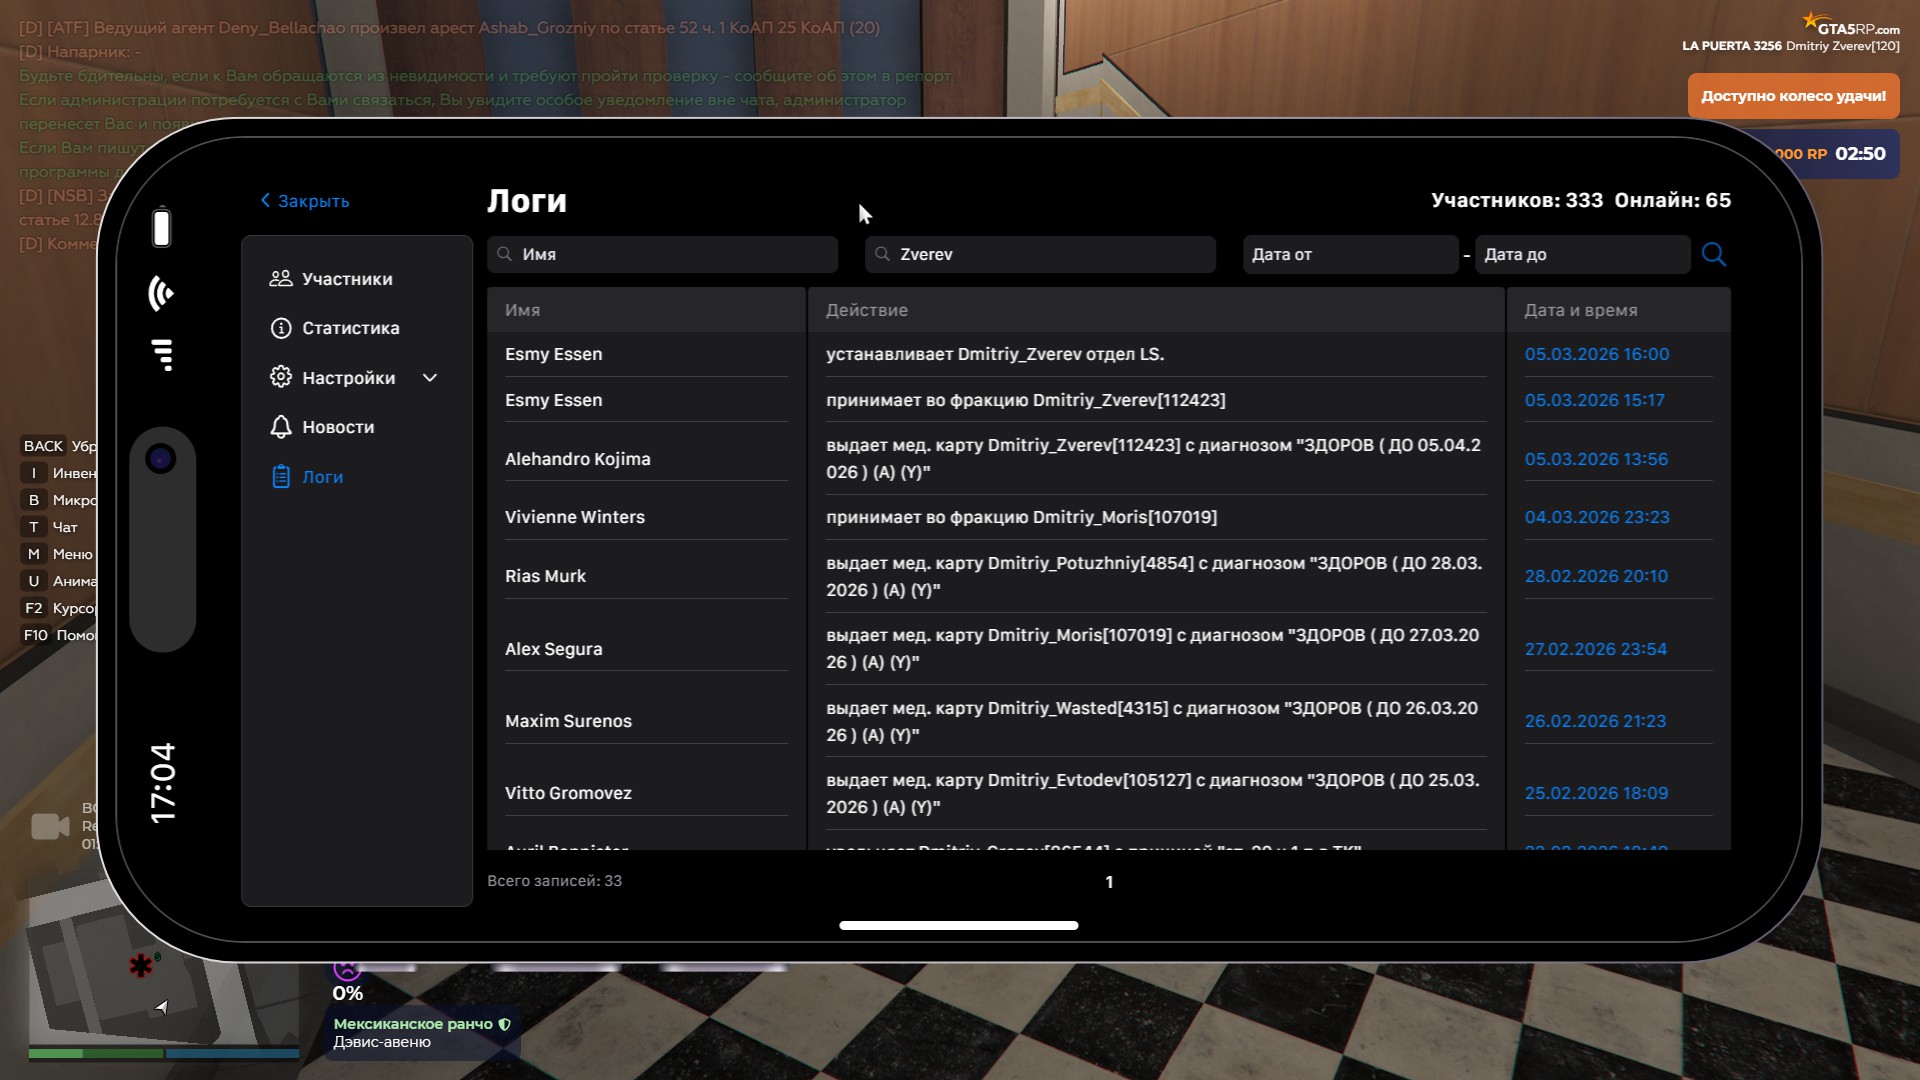Click the Имя search input field

pos(662,254)
